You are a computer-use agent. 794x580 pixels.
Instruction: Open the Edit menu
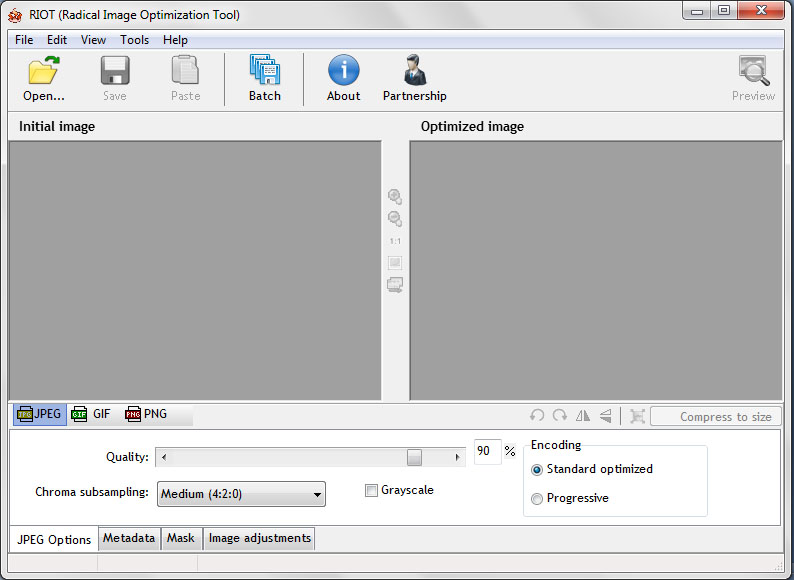pos(57,40)
